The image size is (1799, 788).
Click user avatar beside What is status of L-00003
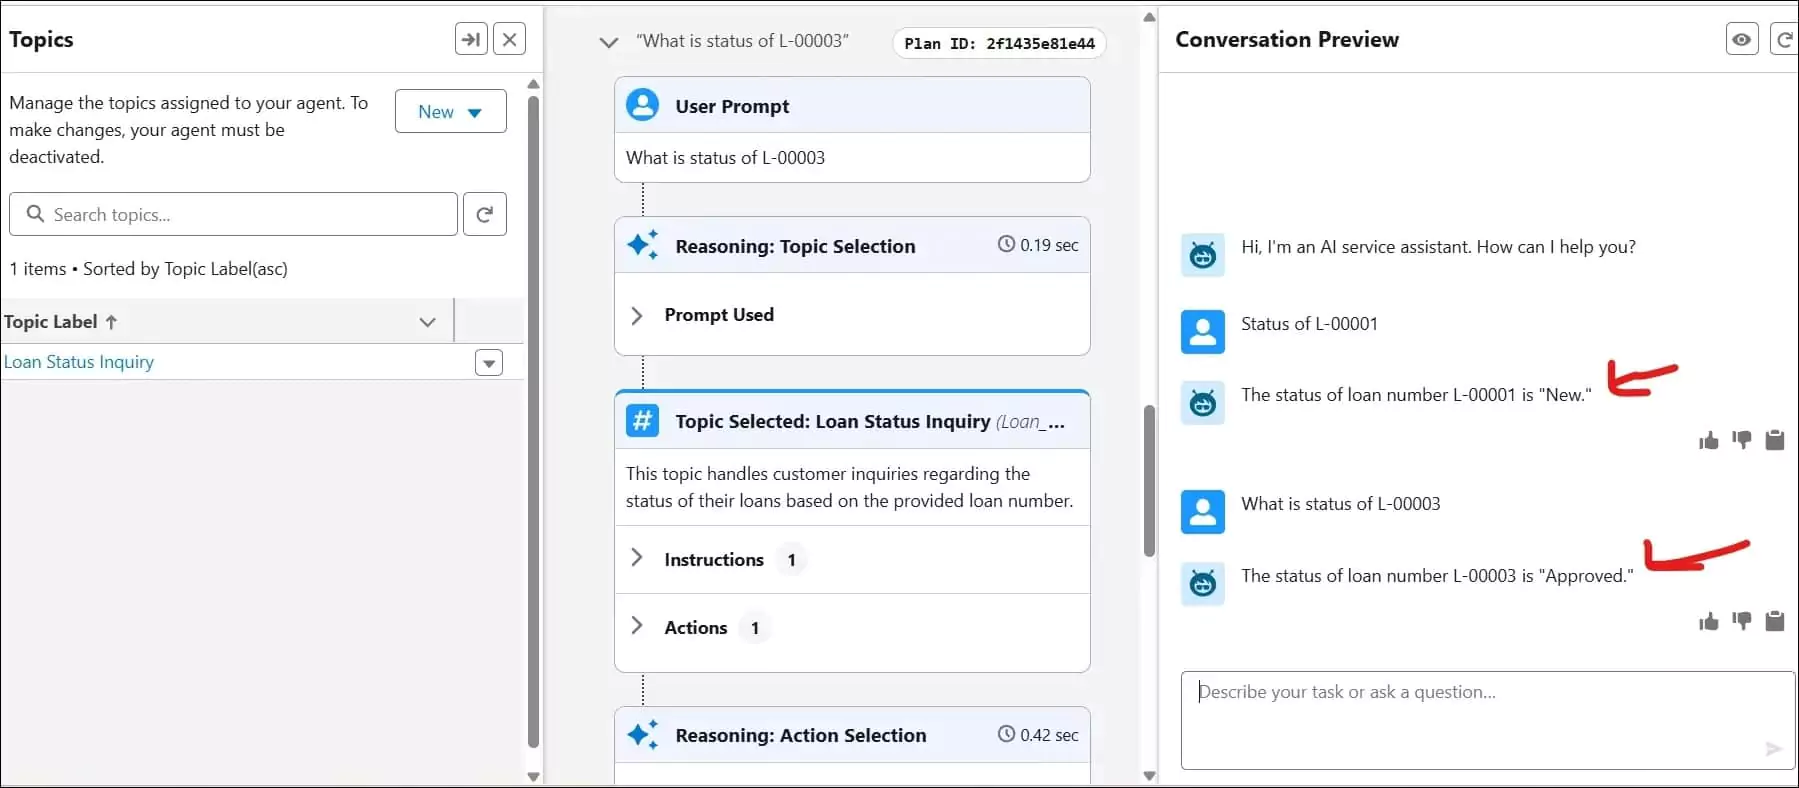[x=1203, y=512]
